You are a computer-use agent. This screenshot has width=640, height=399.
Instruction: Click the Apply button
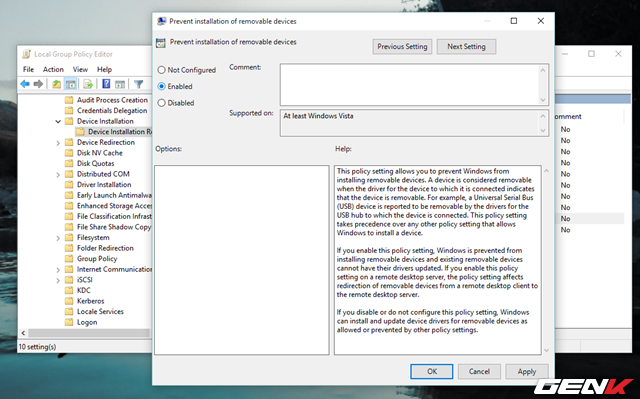click(527, 371)
